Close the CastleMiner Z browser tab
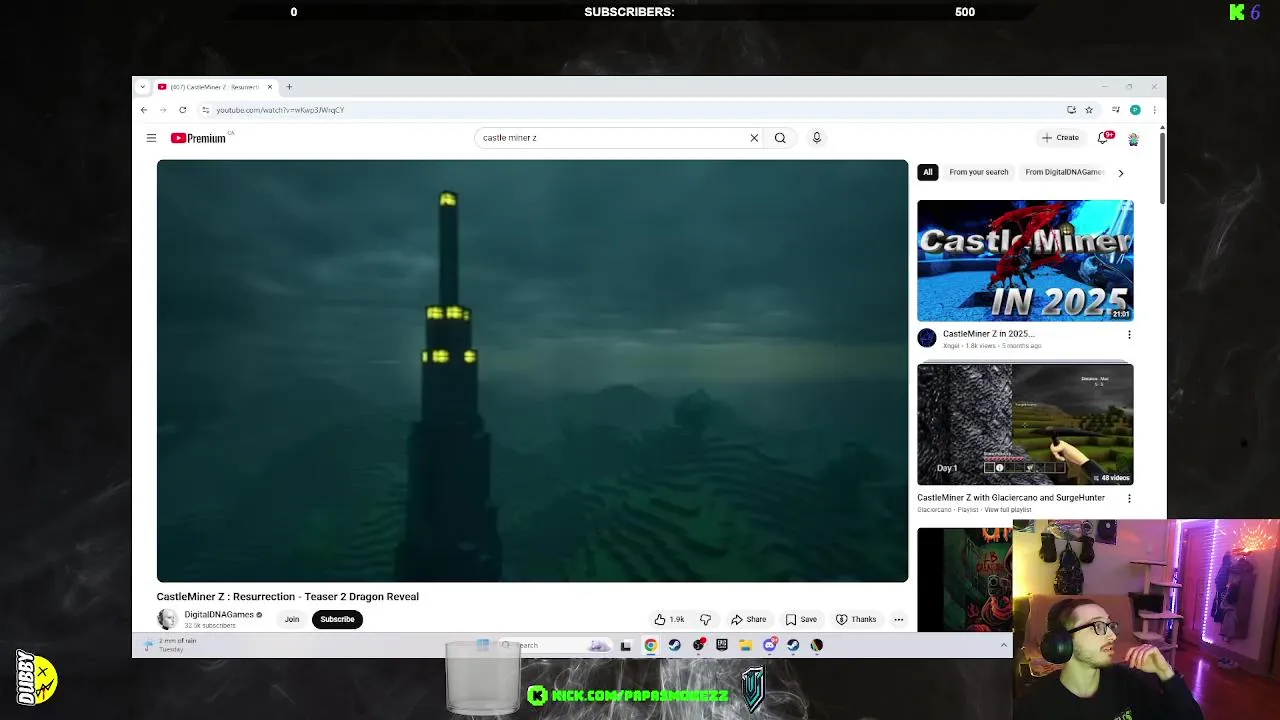Image resolution: width=1280 pixels, height=720 pixels. click(x=269, y=87)
